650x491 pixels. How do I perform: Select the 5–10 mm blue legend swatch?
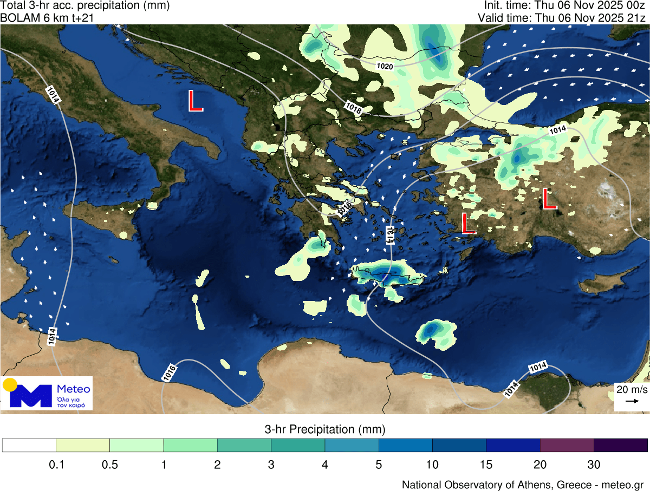click(405, 445)
